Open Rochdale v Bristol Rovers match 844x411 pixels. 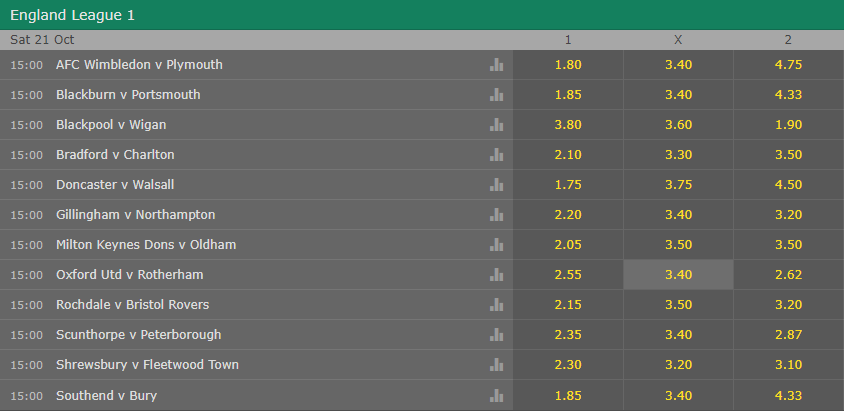(x=132, y=304)
